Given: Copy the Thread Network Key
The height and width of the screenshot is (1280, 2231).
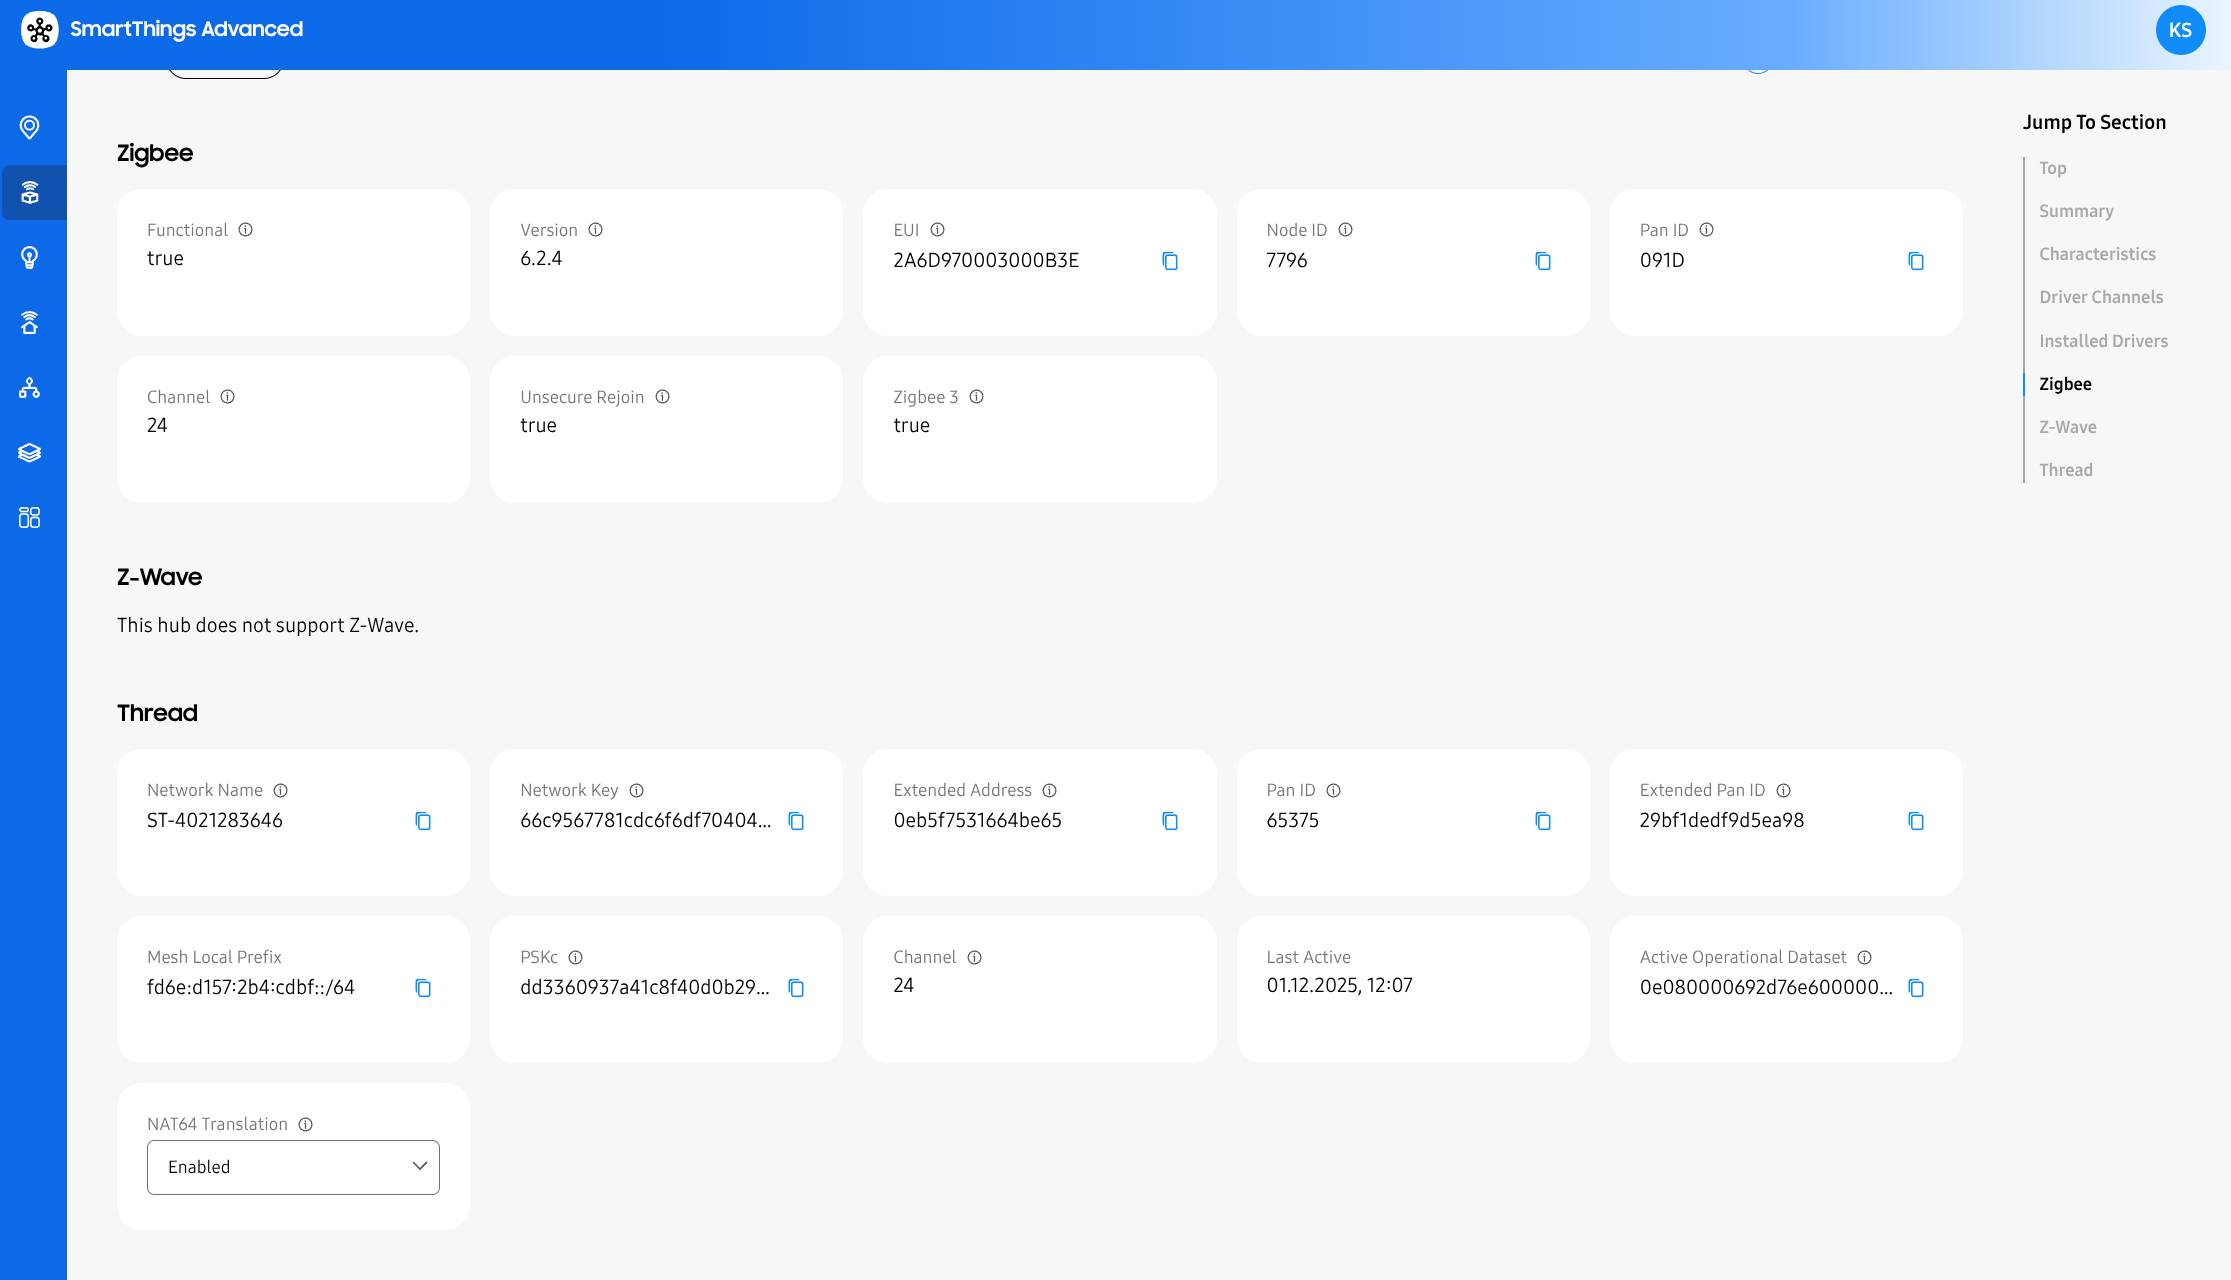Looking at the screenshot, I should (x=796, y=821).
